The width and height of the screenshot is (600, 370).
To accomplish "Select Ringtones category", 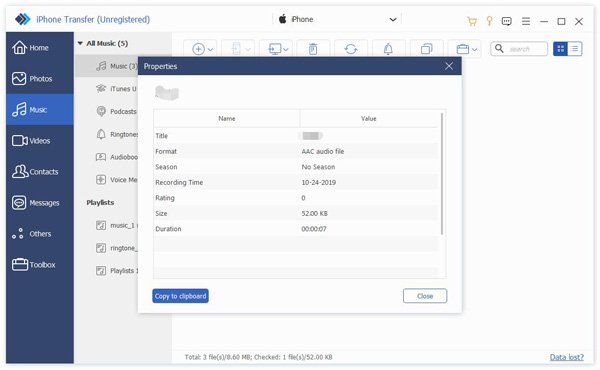I will [106, 134].
